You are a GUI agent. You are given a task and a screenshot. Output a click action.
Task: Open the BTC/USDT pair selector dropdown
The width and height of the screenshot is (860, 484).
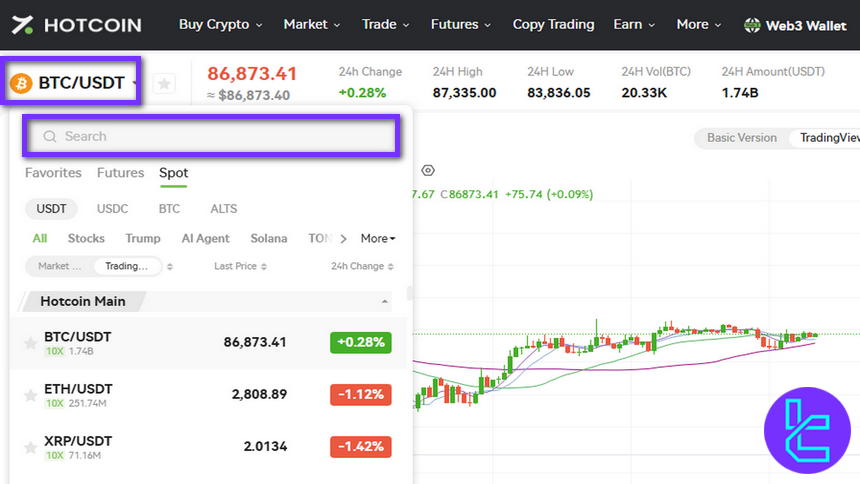click(x=73, y=83)
